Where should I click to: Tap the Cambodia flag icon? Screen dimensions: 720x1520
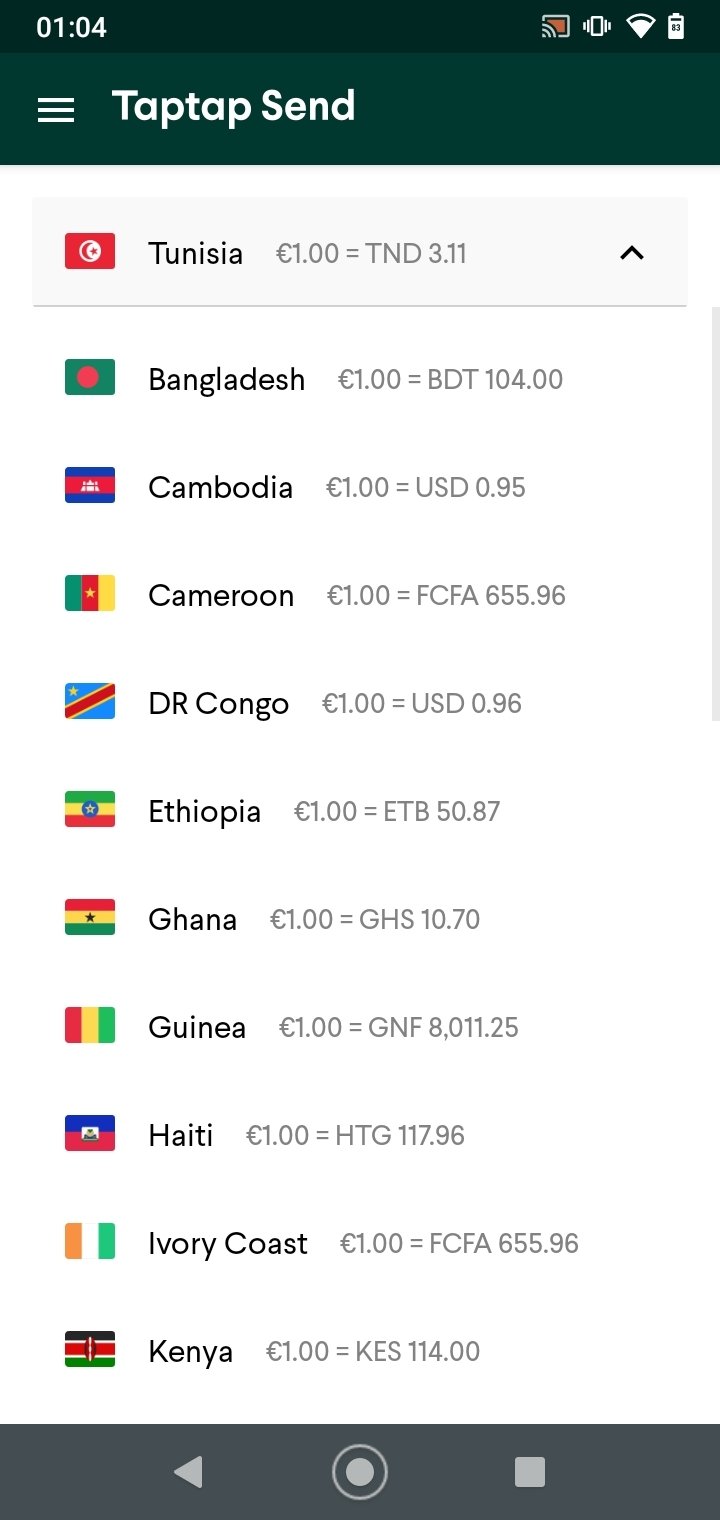pos(90,486)
